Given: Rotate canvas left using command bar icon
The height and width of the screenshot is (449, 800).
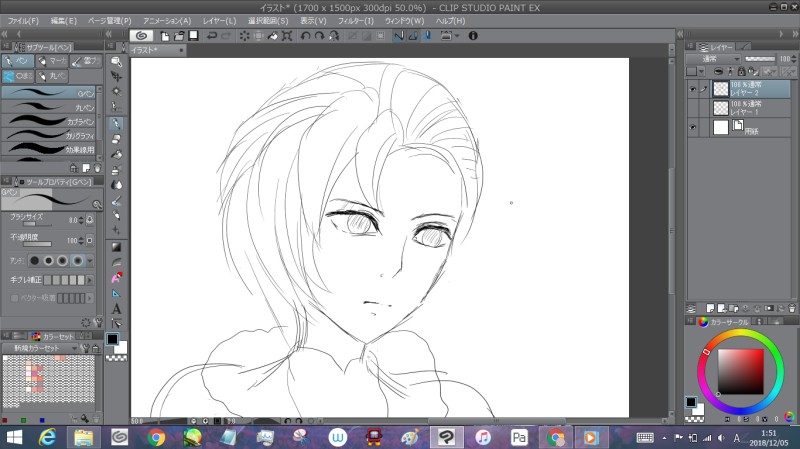Looking at the screenshot, I should (x=305, y=36).
